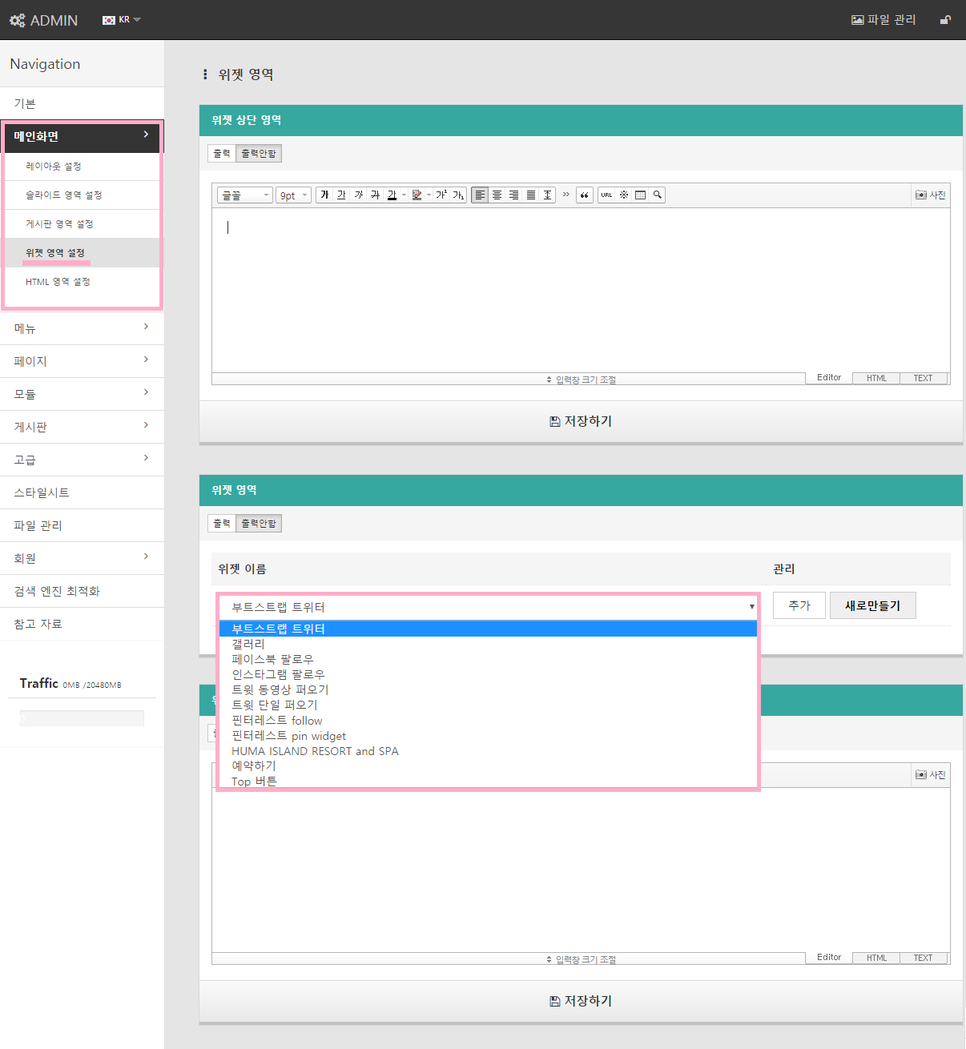Click the 추가 button next to widget name

click(799, 605)
